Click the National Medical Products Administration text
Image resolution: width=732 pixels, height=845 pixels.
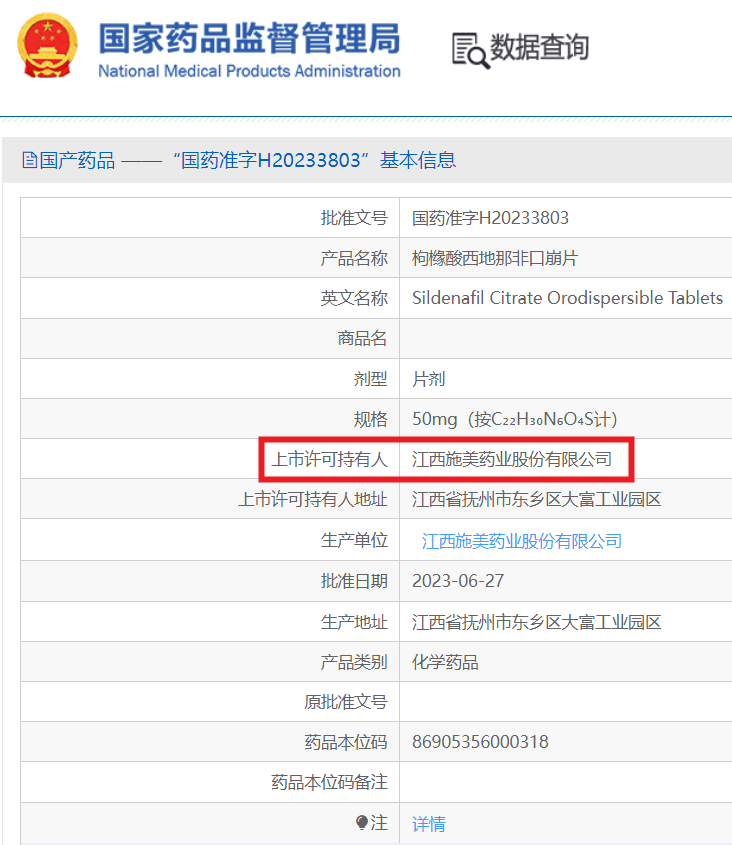tap(249, 72)
